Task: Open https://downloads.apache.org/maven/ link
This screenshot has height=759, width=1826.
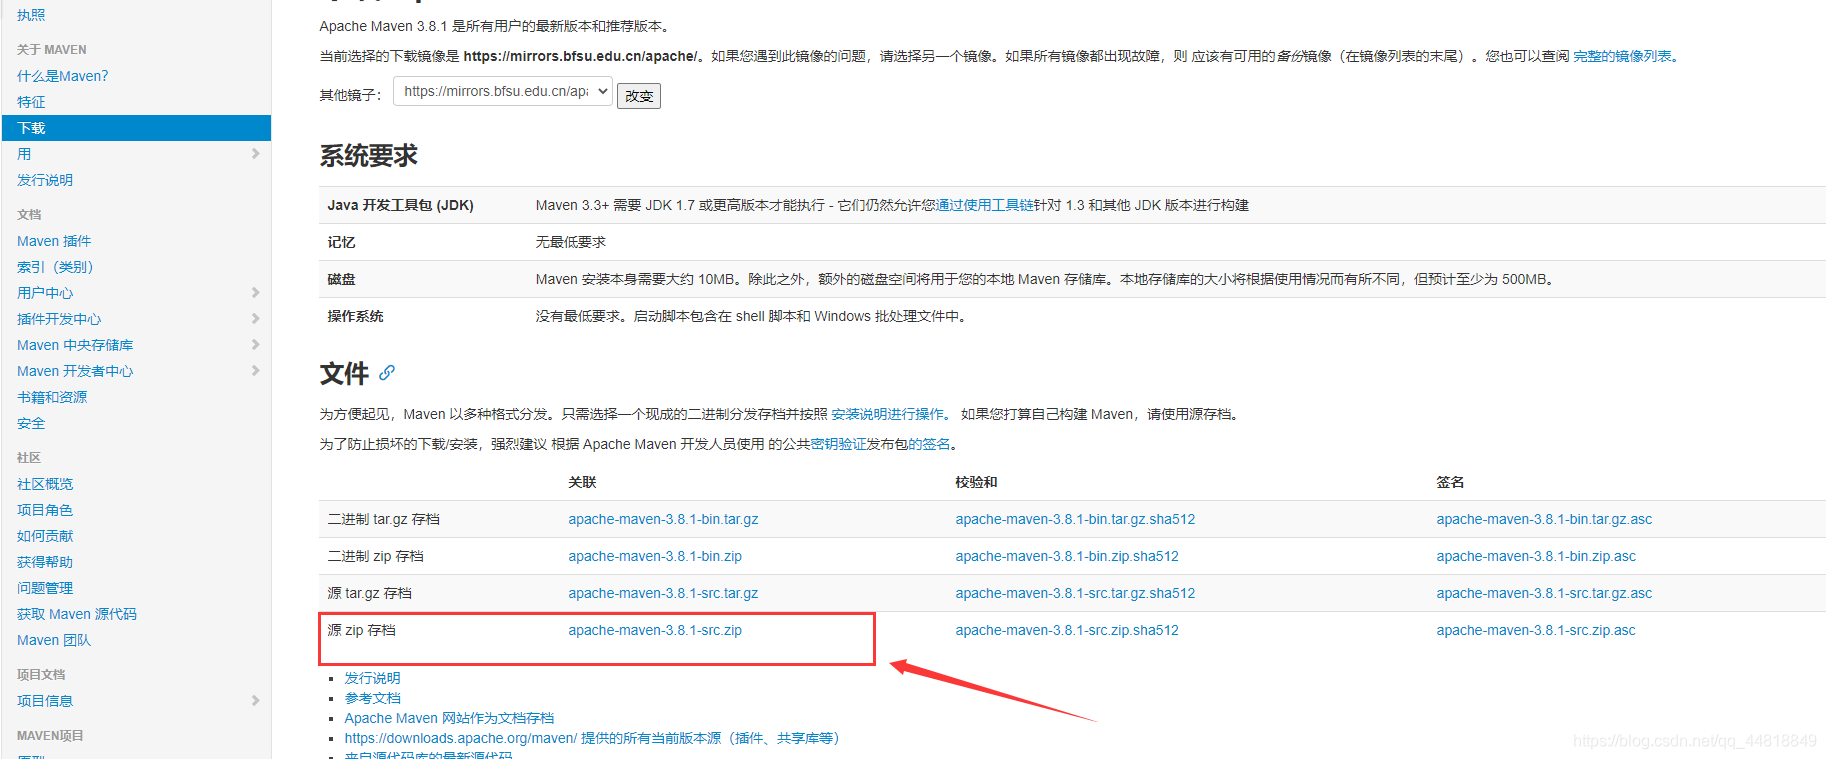Action: [x=461, y=738]
